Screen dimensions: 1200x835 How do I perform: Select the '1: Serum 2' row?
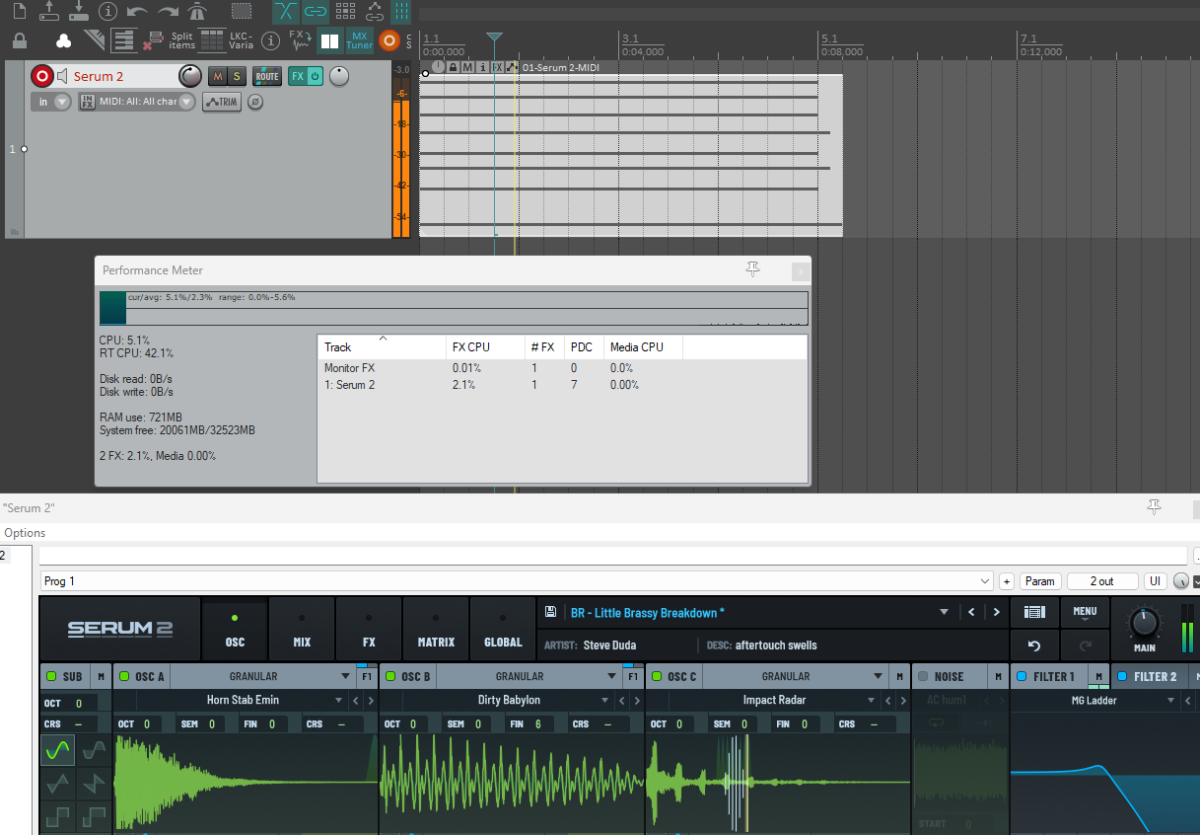pos(562,384)
